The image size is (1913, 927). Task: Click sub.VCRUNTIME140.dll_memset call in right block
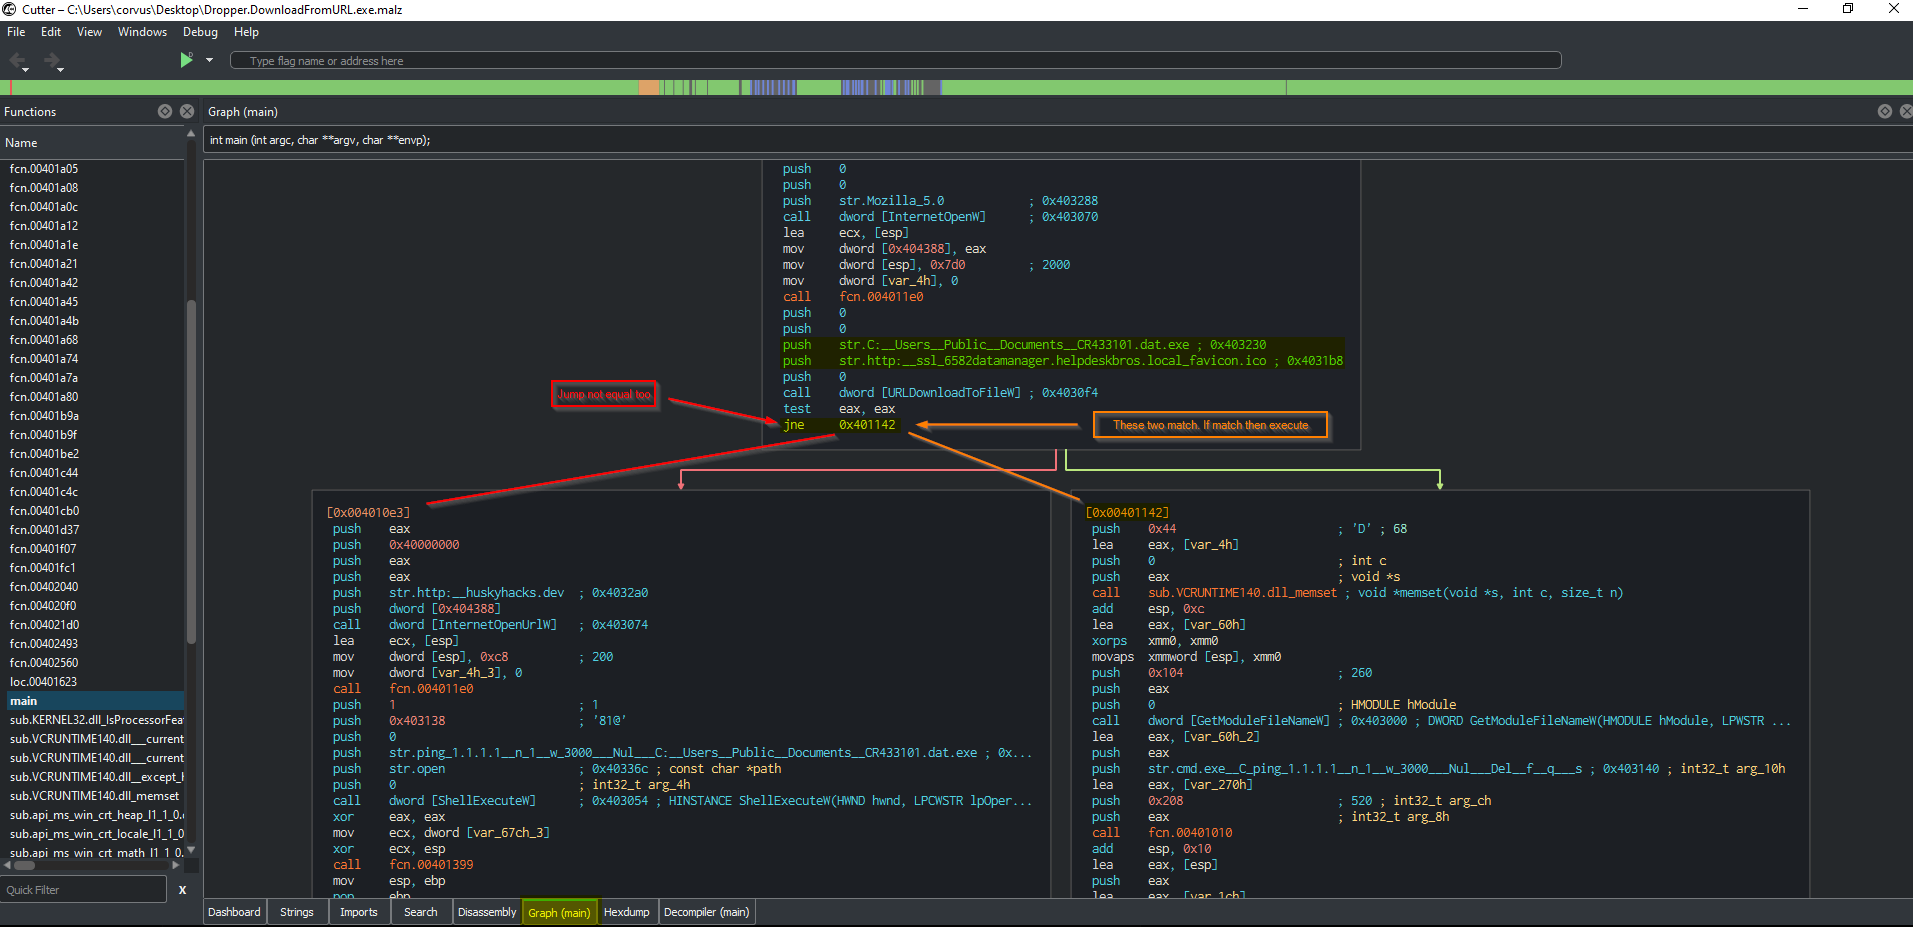[1242, 593]
